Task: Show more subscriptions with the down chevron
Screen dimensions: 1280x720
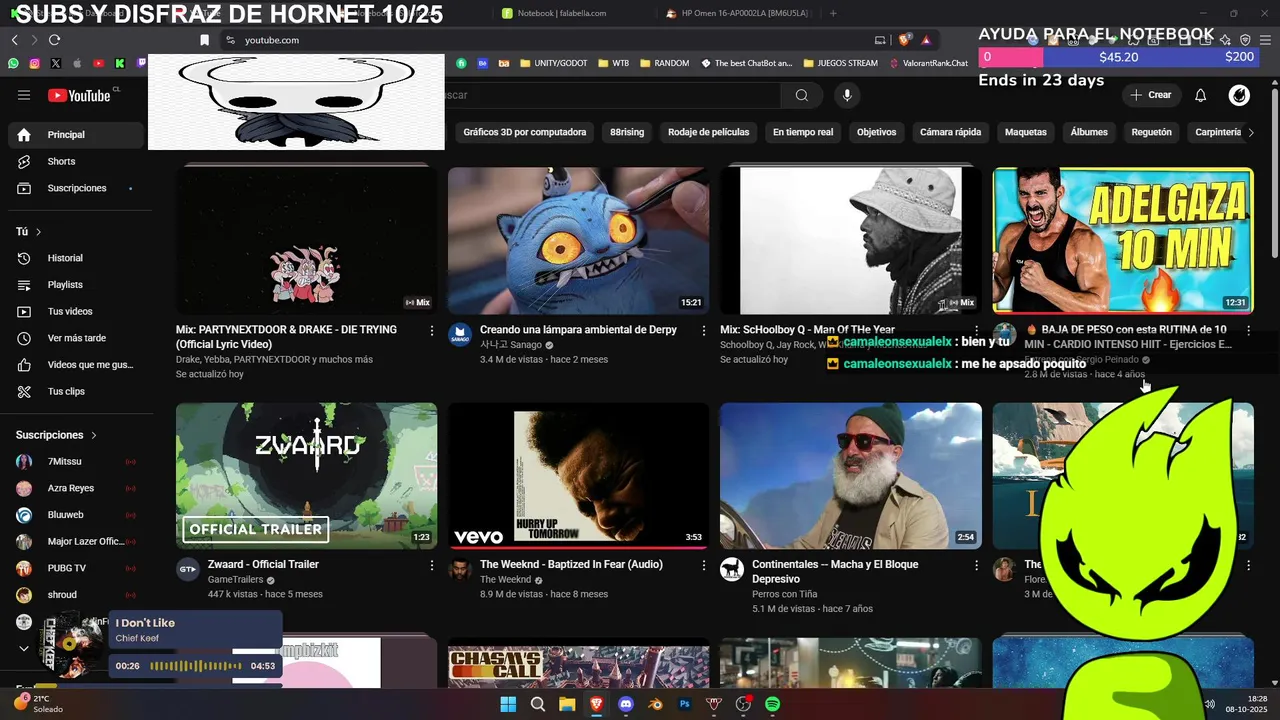Action: pos(24,648)
